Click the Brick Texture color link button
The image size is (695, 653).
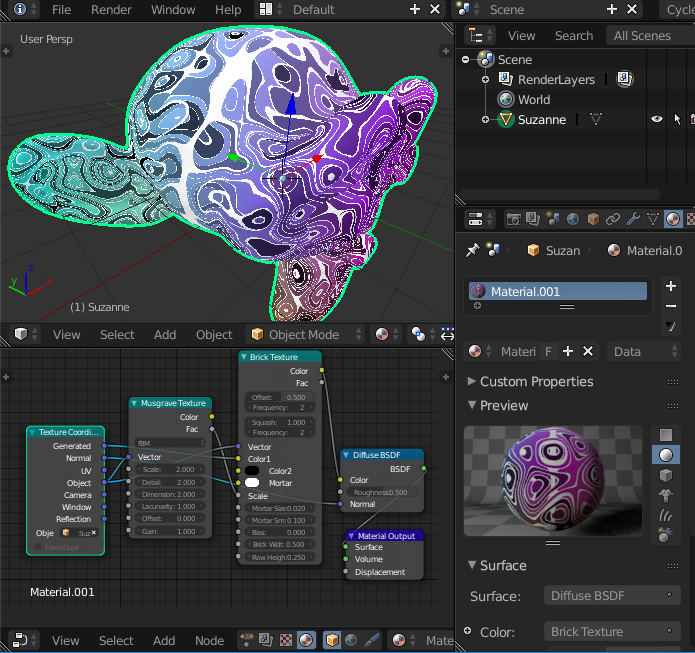click(612, 631)
